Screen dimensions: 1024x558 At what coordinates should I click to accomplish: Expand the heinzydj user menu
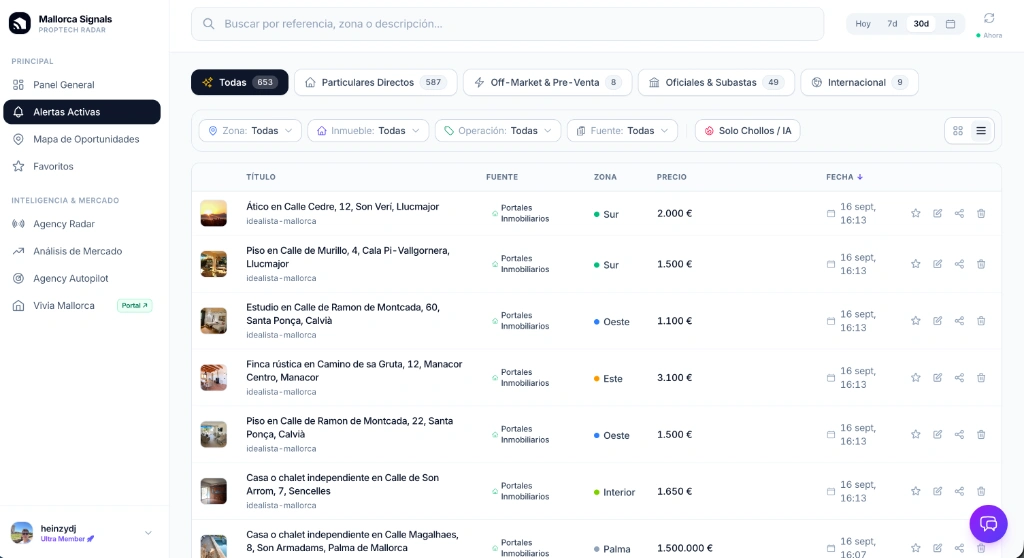click(x=148, y=533)
